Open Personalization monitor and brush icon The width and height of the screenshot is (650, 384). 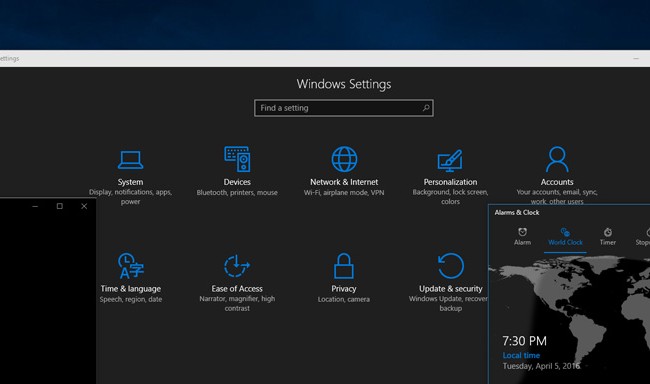click(450, 160)
